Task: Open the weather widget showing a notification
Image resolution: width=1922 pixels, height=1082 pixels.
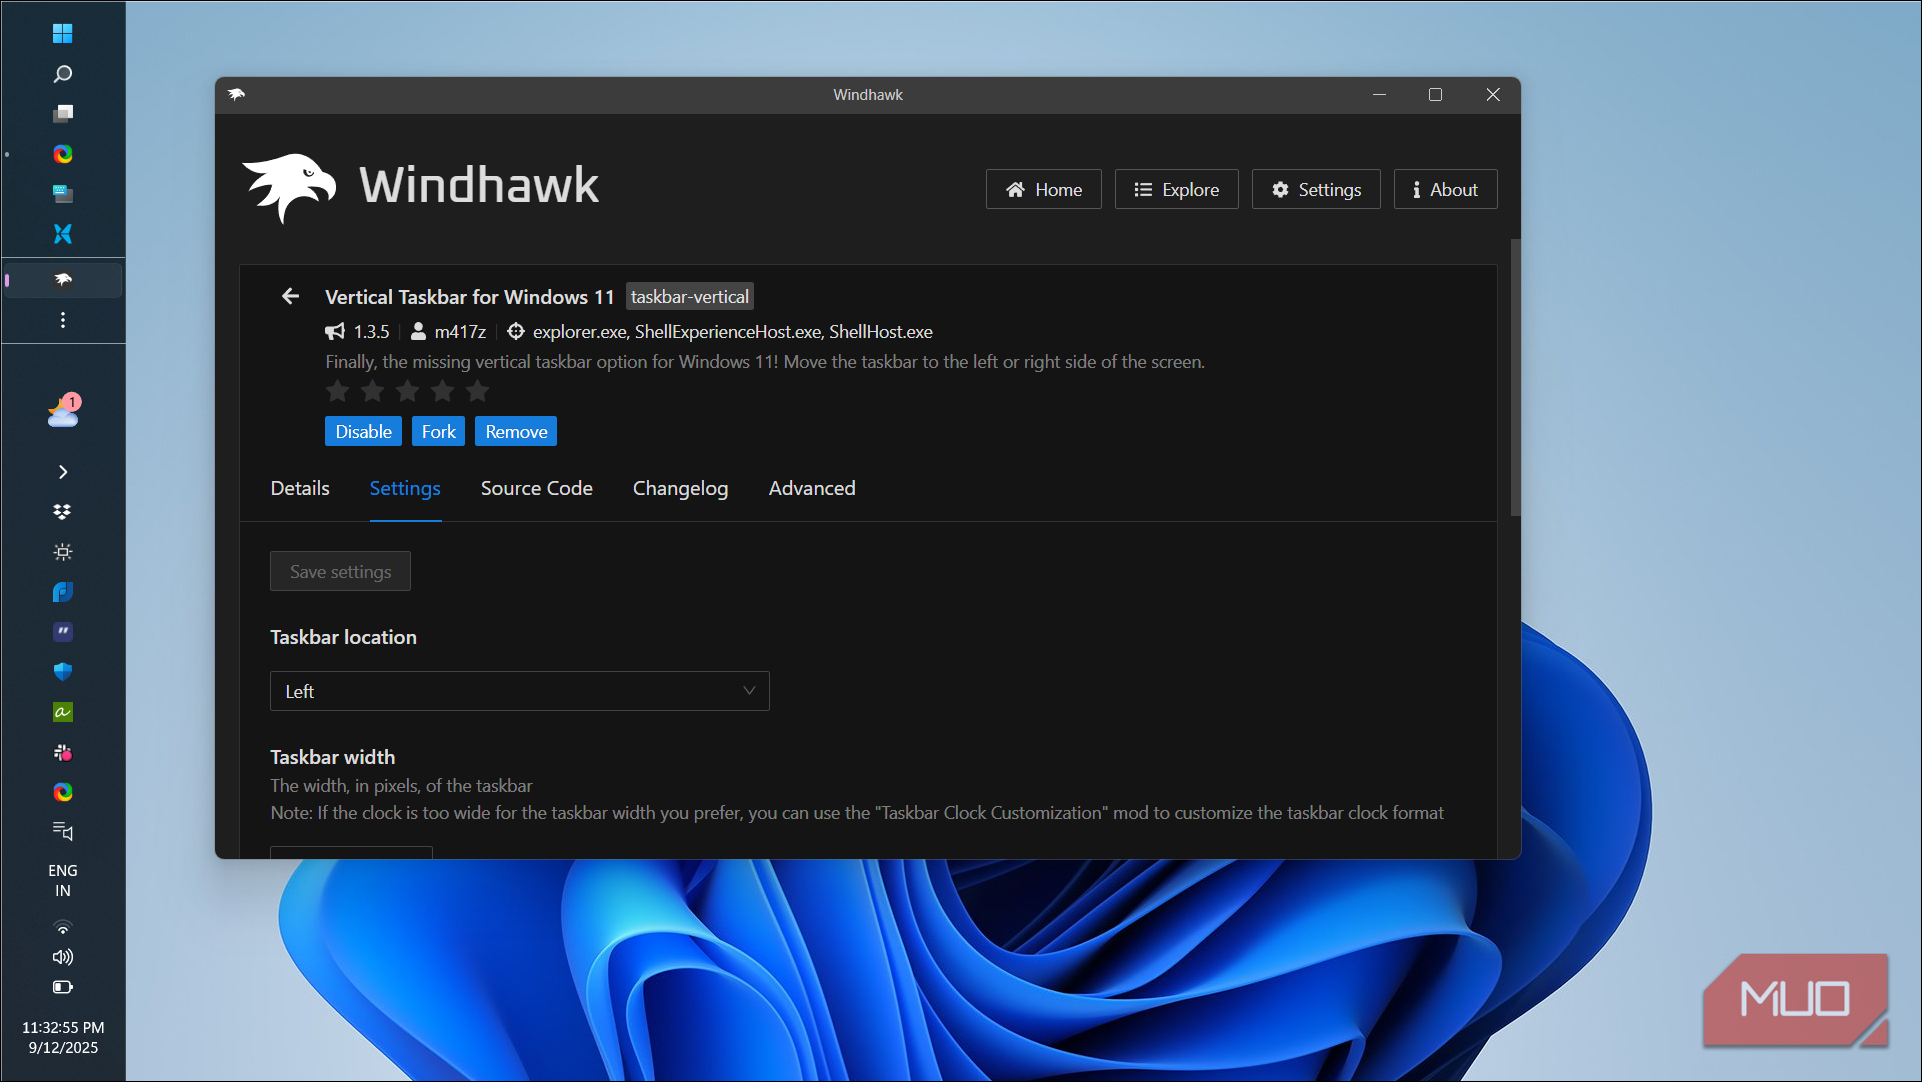Action: (x=63, y=412)
